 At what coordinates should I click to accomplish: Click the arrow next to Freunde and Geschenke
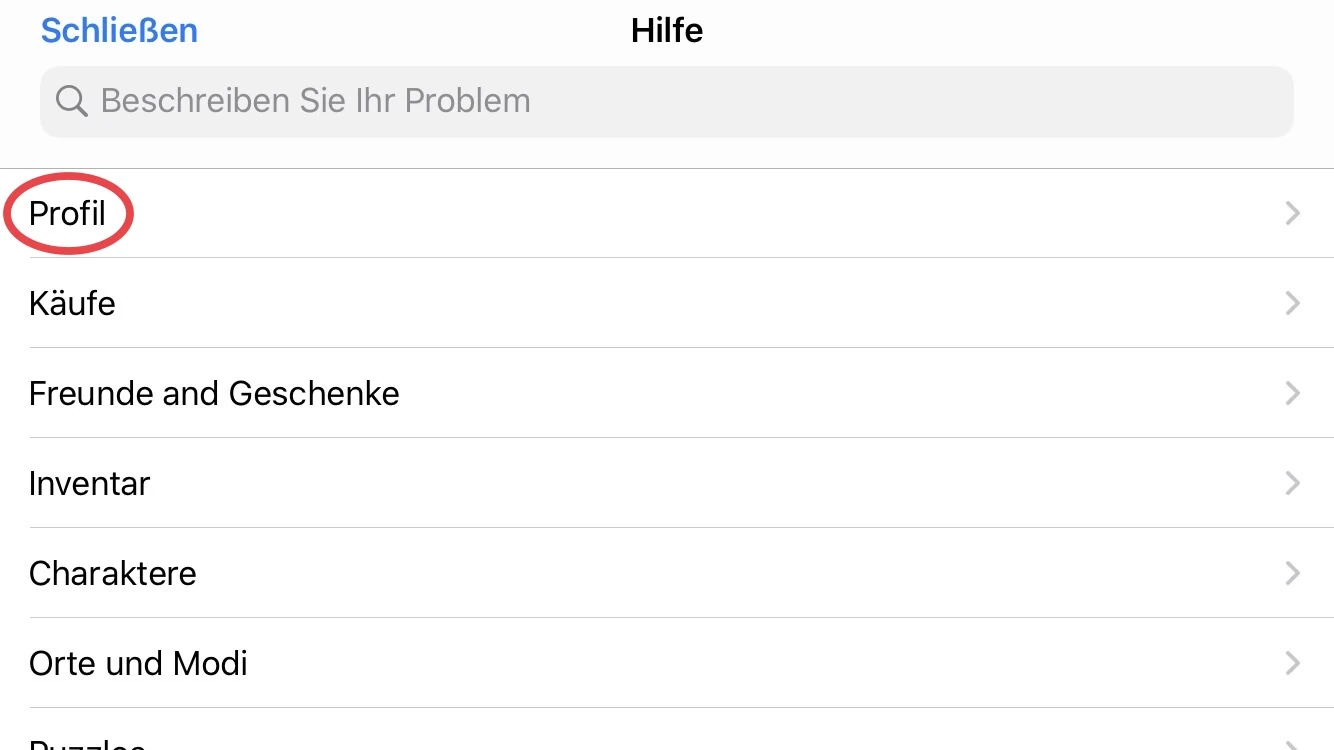(x=1292, y=393)
